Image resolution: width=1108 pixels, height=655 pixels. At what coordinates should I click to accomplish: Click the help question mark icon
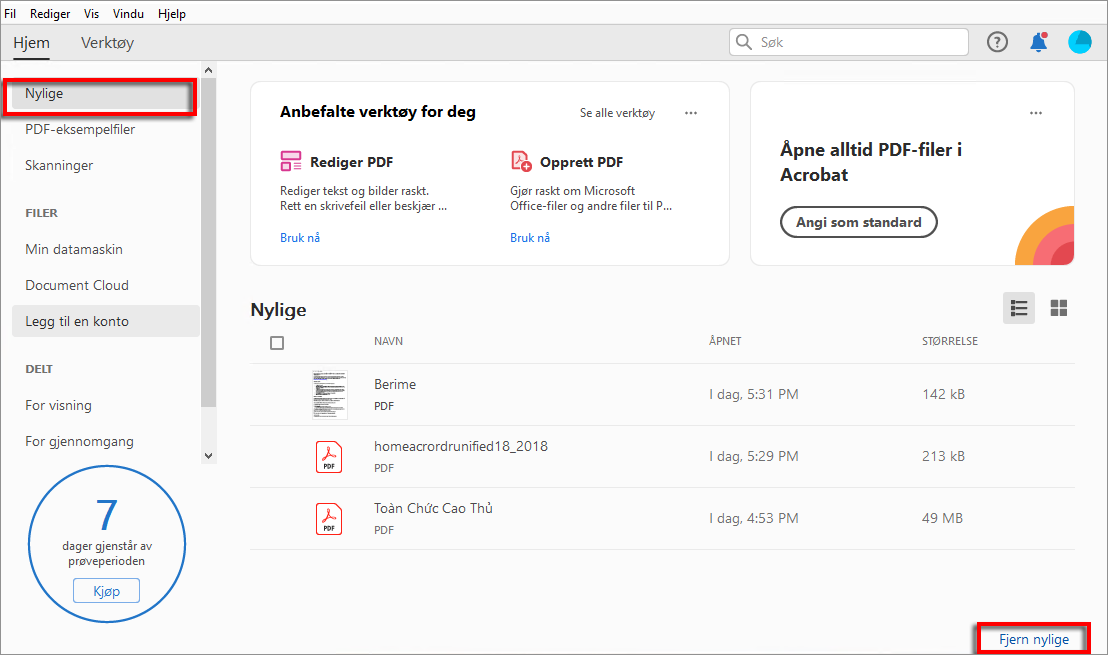point(997,42)
